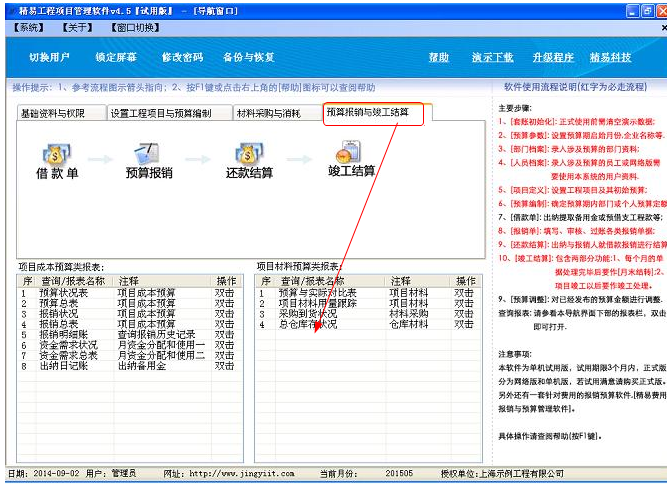This screenshot has height=484, width=667.
Task: Click 锁定屏幕 to lock screen
Action: pos(115,57)
